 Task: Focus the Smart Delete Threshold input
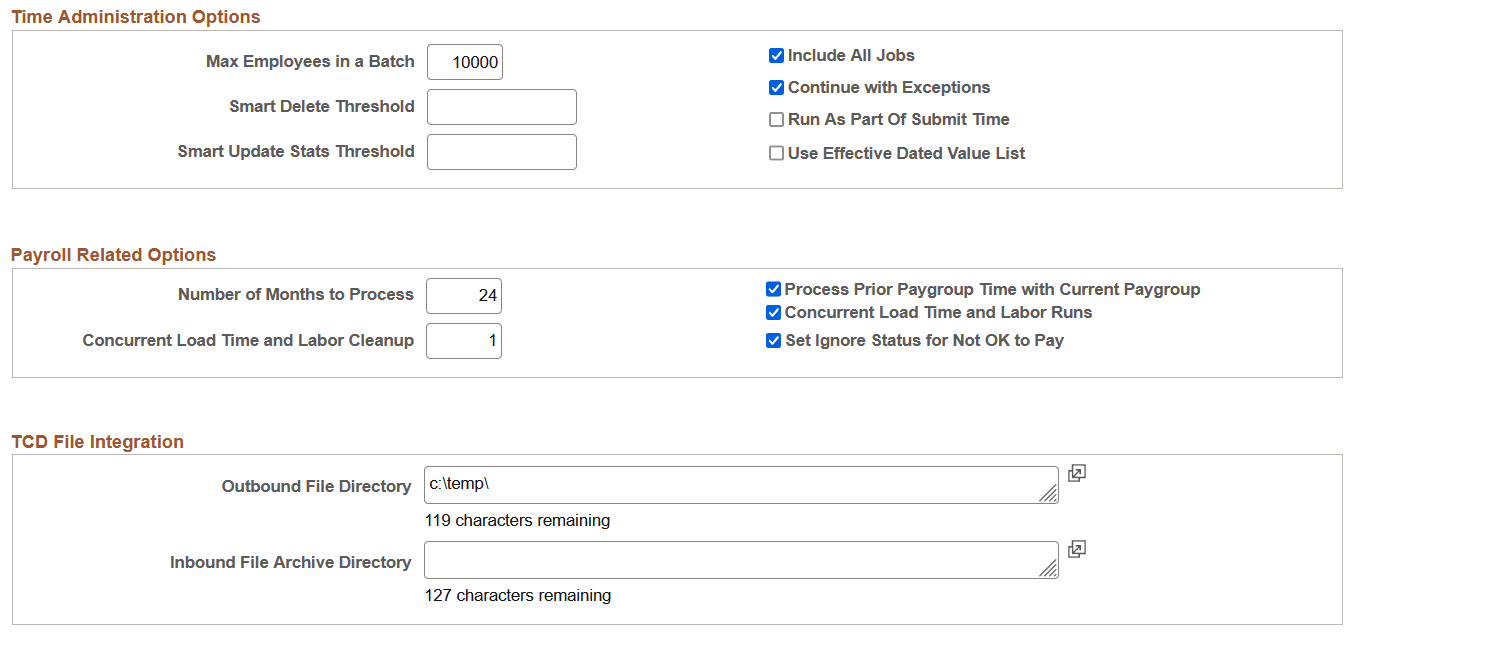point(501,107)
